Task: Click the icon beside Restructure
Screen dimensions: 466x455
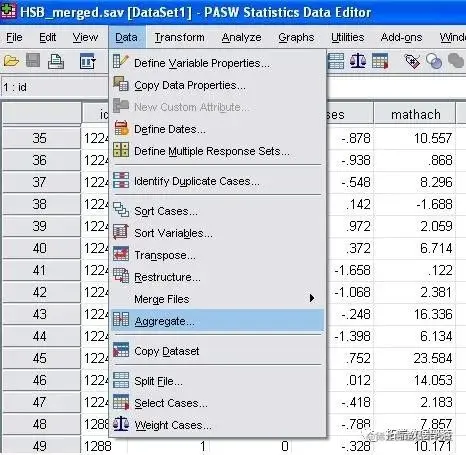Action: 121,276
